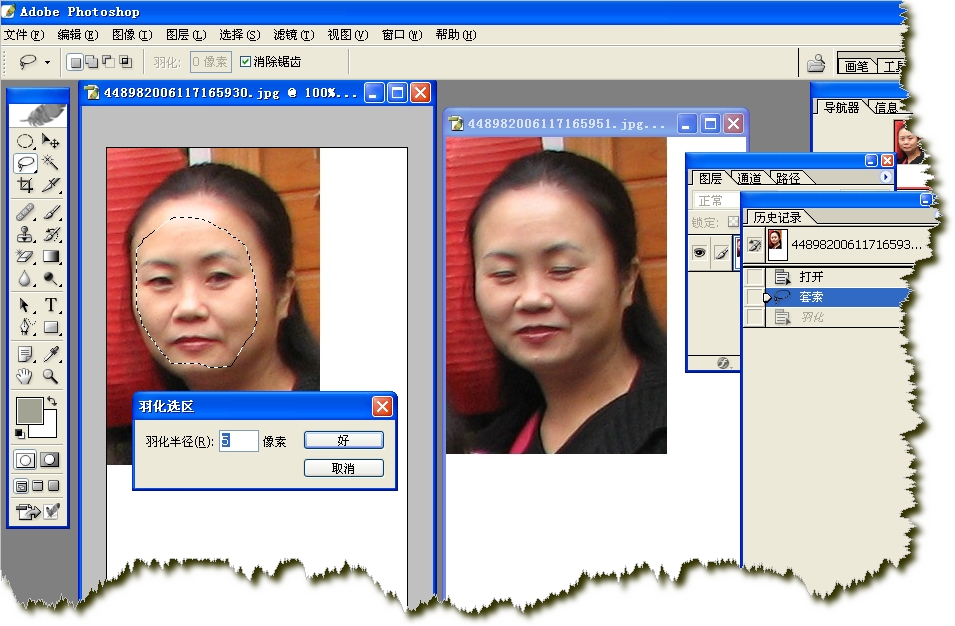This screenshot has width=955, height=626.
Task: Open the 滤镜(T) menu
Action: point(294,35)
